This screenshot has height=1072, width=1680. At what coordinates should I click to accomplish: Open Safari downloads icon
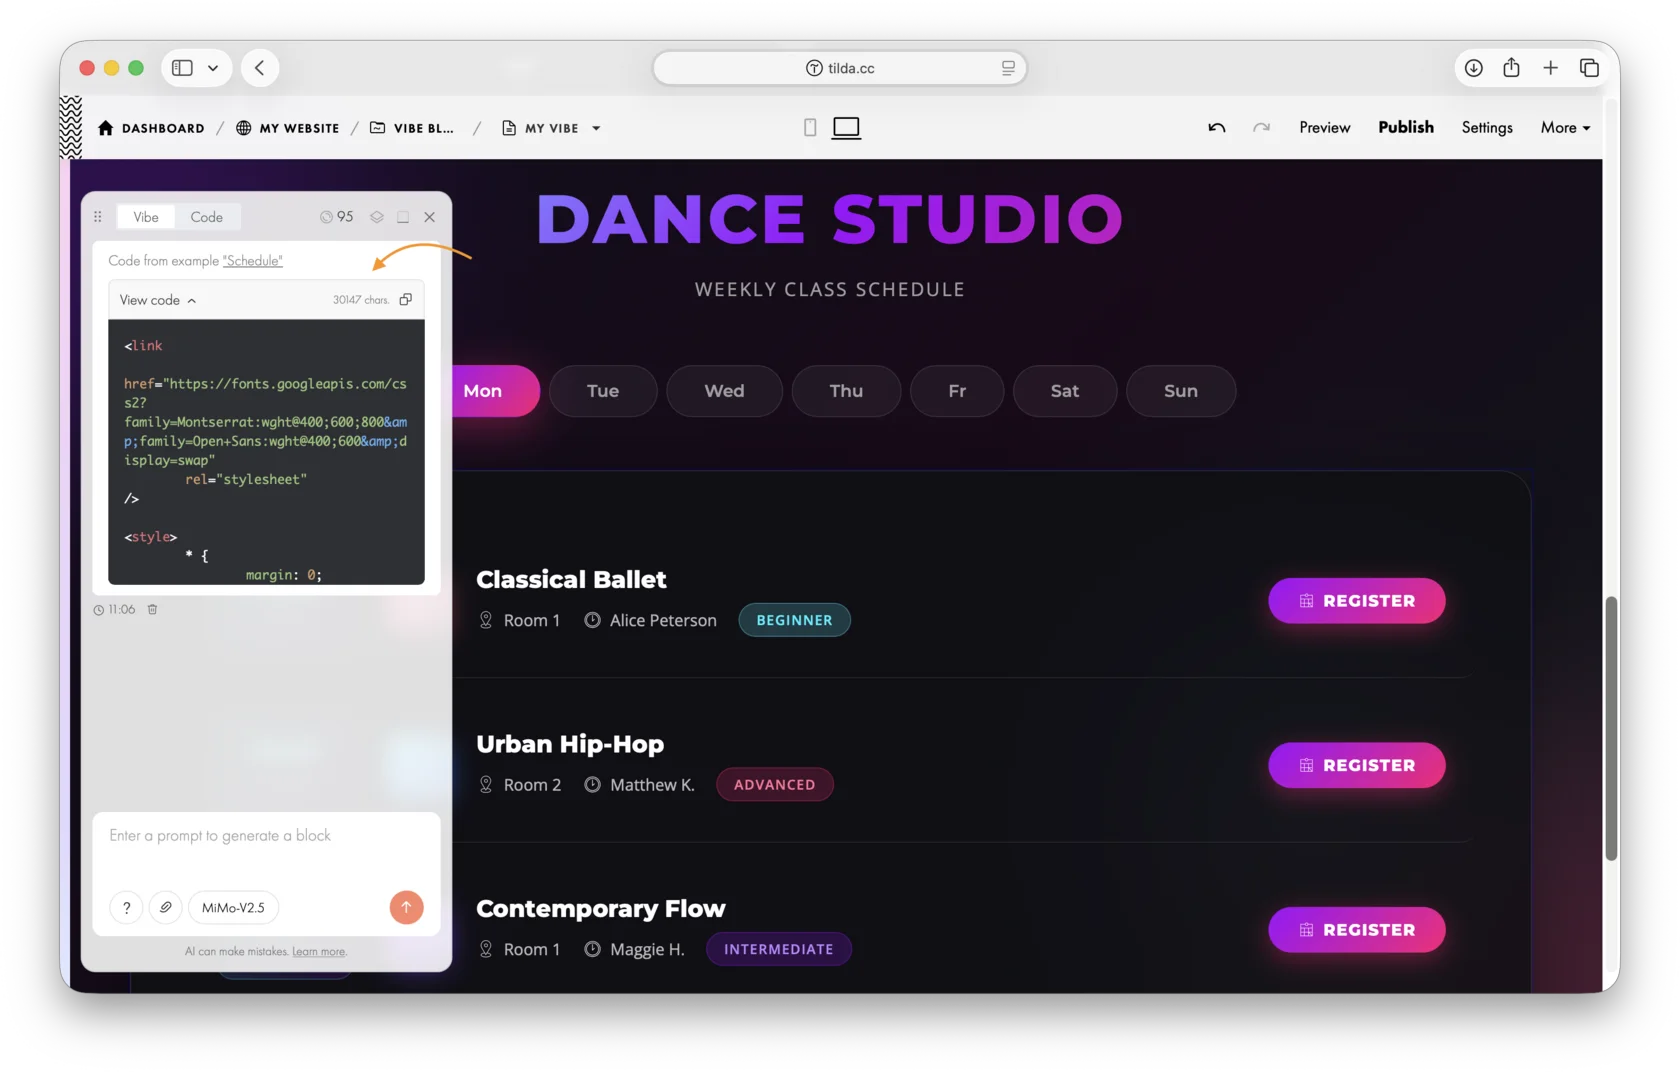pyautogui.click(x=1473, y=68)
